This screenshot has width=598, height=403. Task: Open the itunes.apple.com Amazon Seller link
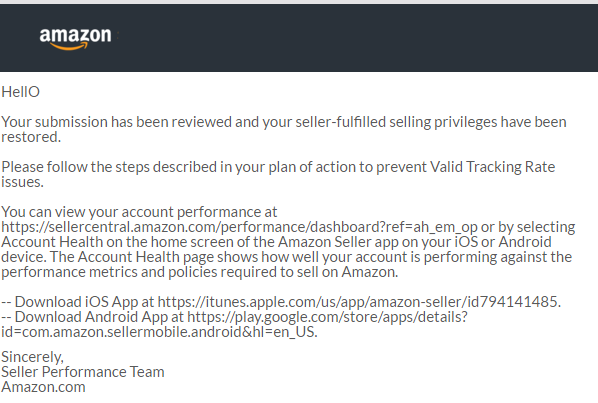[358, 302]
